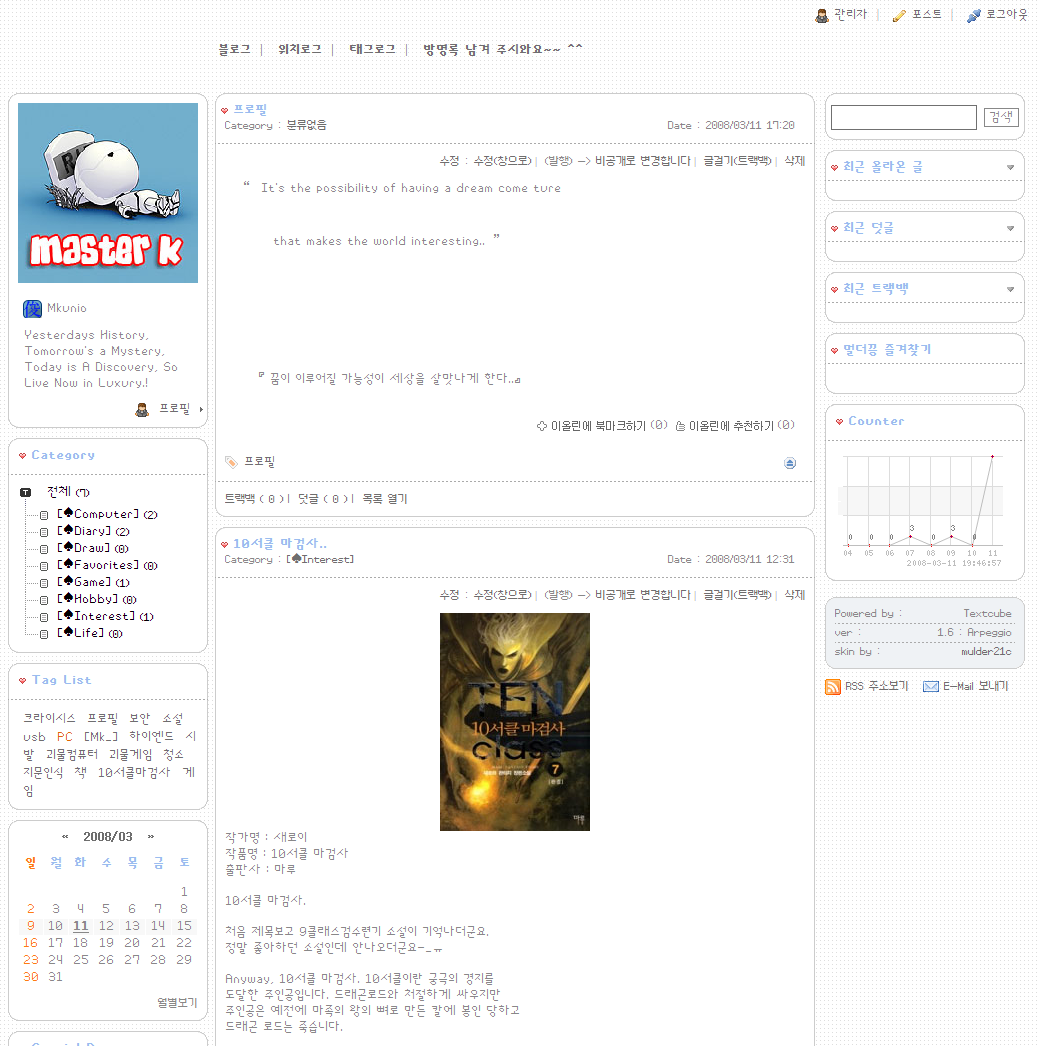1040x1046 pixels.
Task: Click the 분류없음 category link
Action: coord(307,125)
